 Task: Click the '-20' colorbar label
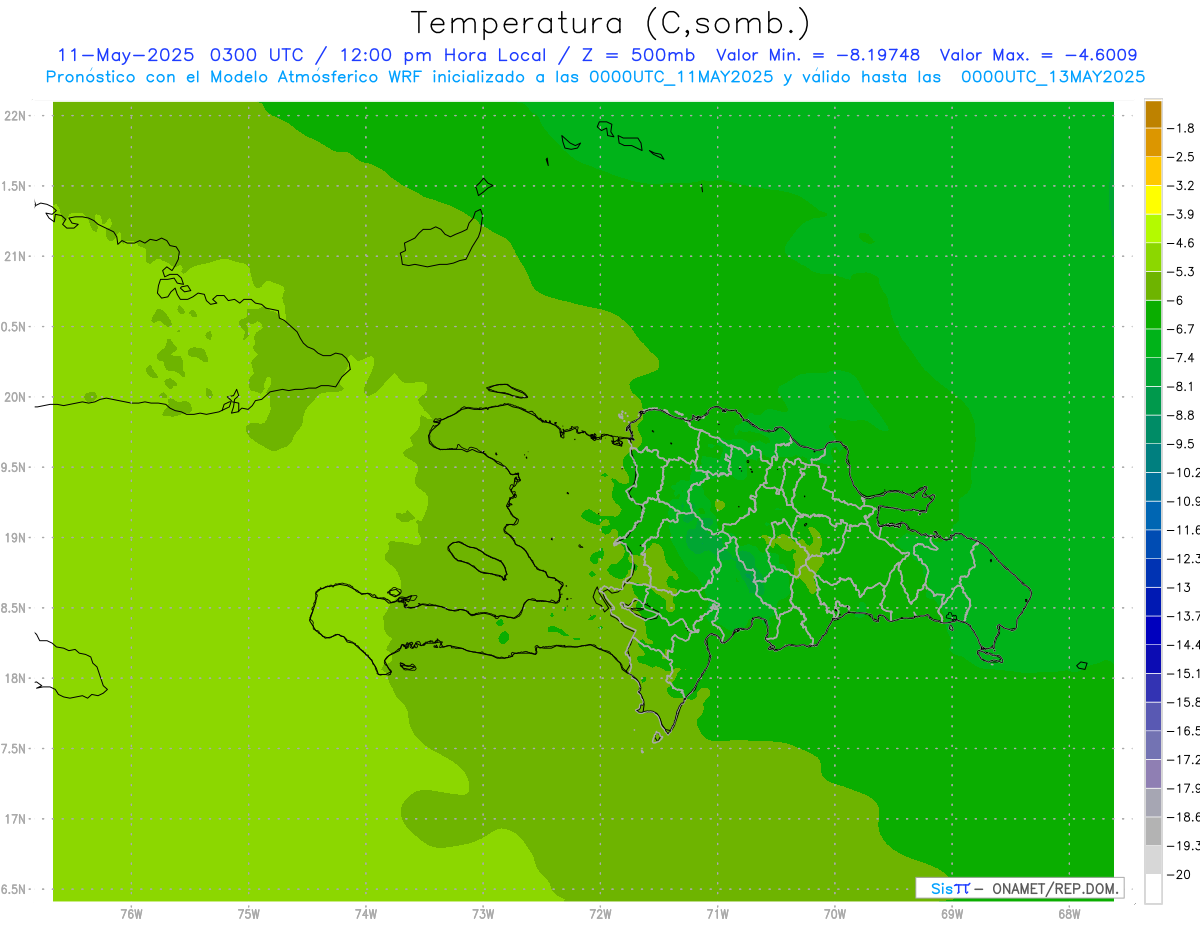click(x=1177, y=875)
